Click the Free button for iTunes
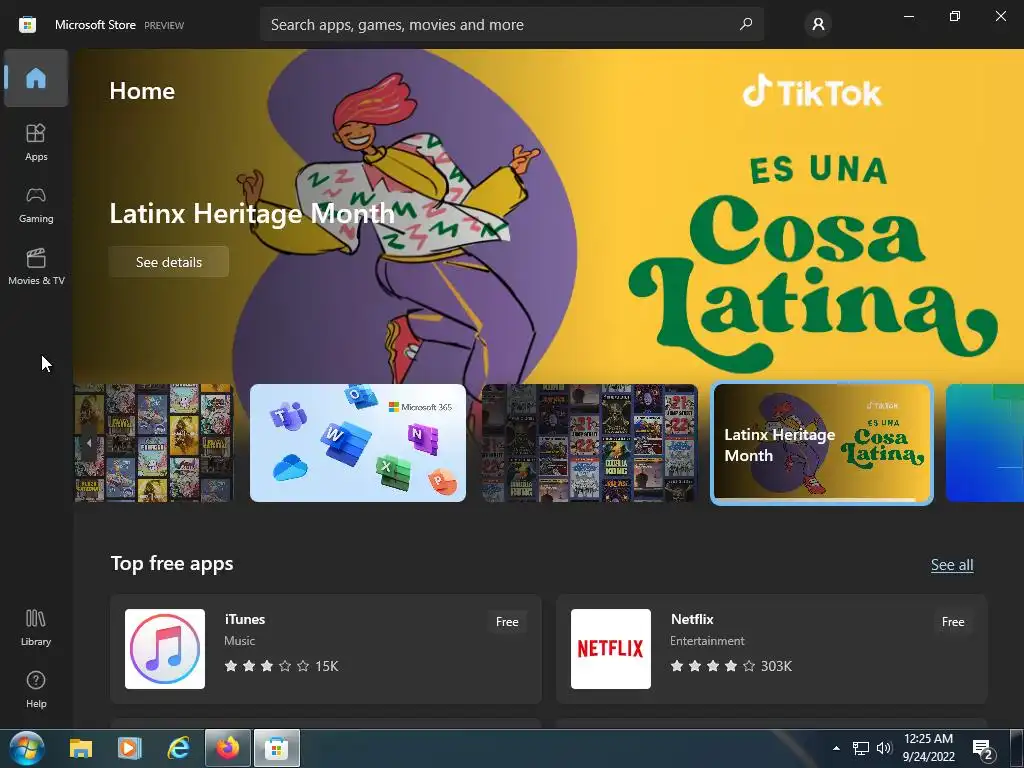Viewport: 1024px width, 768px height. tap(507, 622)
